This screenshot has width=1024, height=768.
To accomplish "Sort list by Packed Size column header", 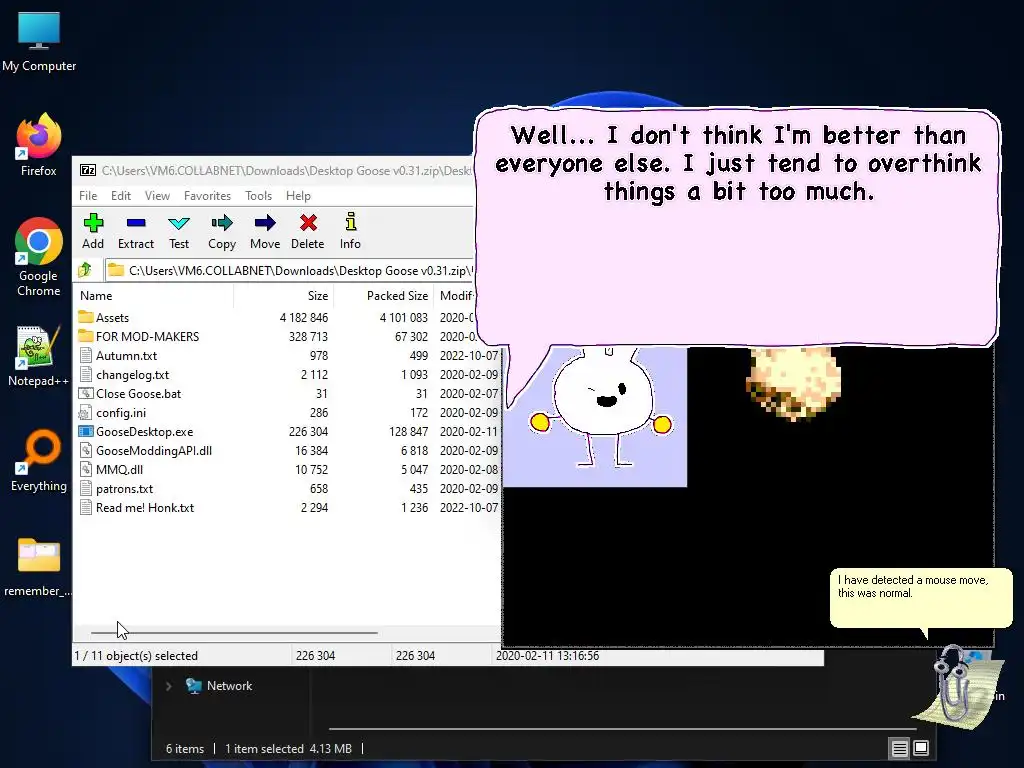I will click(383, 296).
